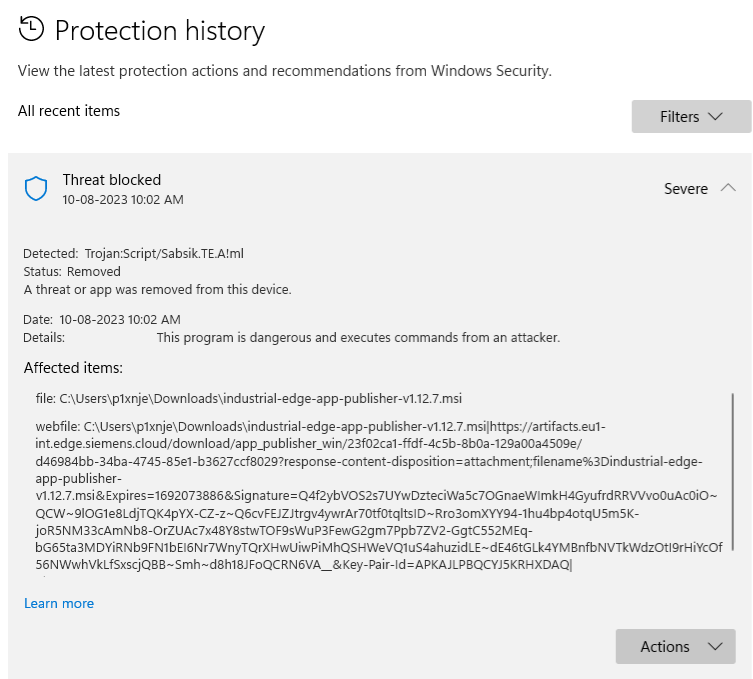Click the Severe severity label

(686, 189)
